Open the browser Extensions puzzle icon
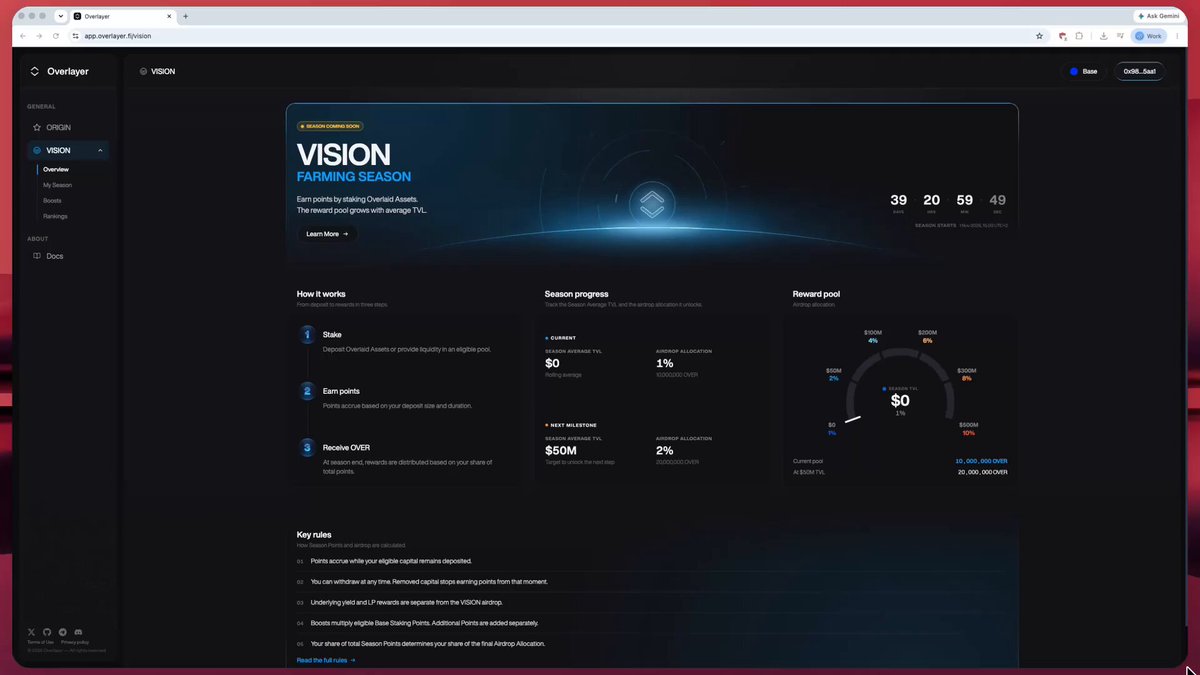 point(1079,36)
